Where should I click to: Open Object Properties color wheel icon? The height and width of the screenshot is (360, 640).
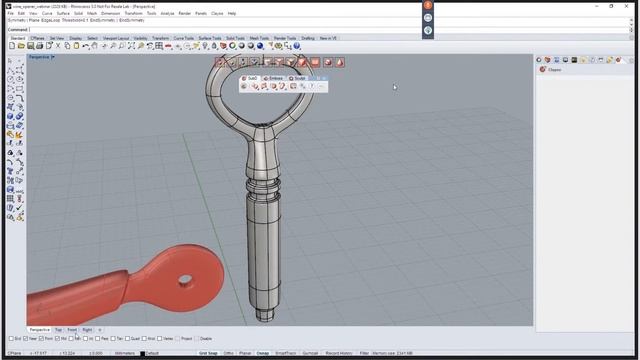coord(232,46)
